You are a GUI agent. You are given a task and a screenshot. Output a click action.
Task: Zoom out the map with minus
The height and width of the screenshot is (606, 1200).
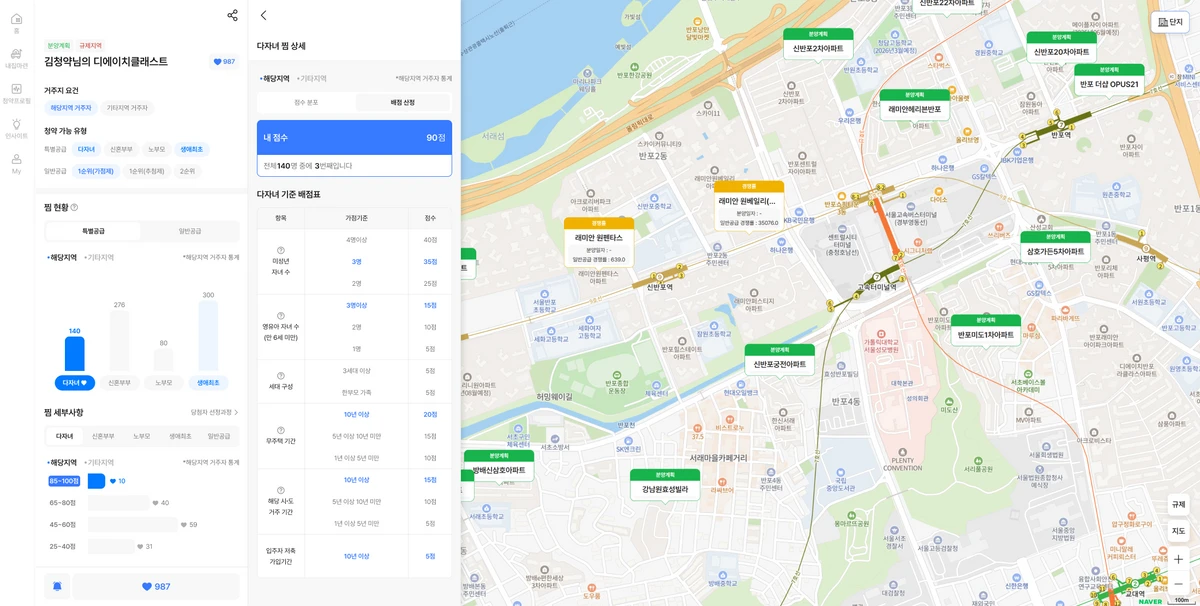pyautogui.click(x=1178, y=583)
